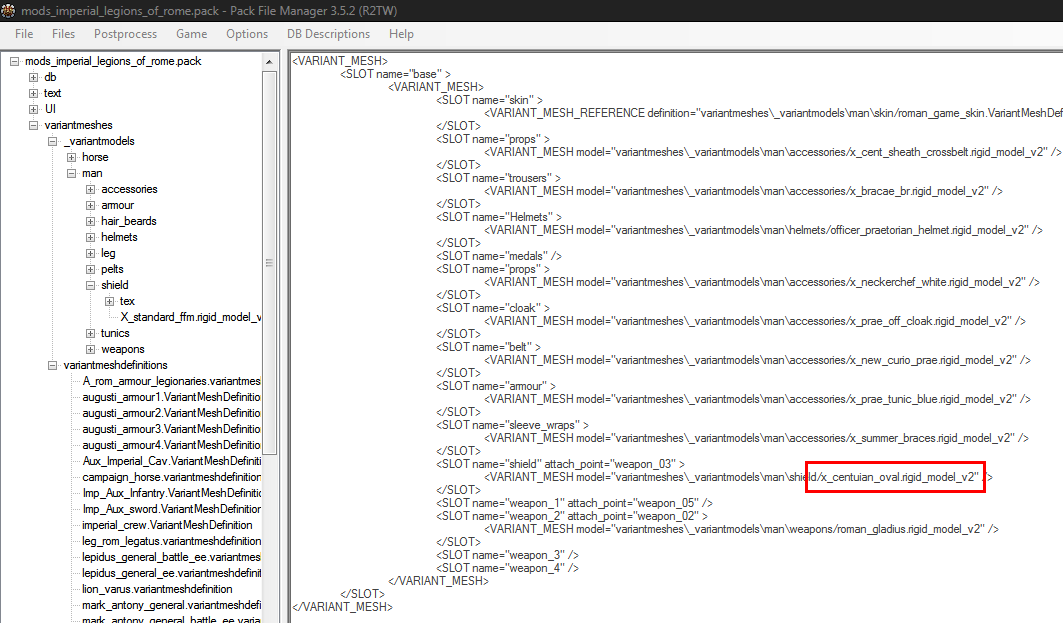Viewport: 1063px width, 623px height.
Task: Click the SLOT name="base" line
Action: (395, 74)
